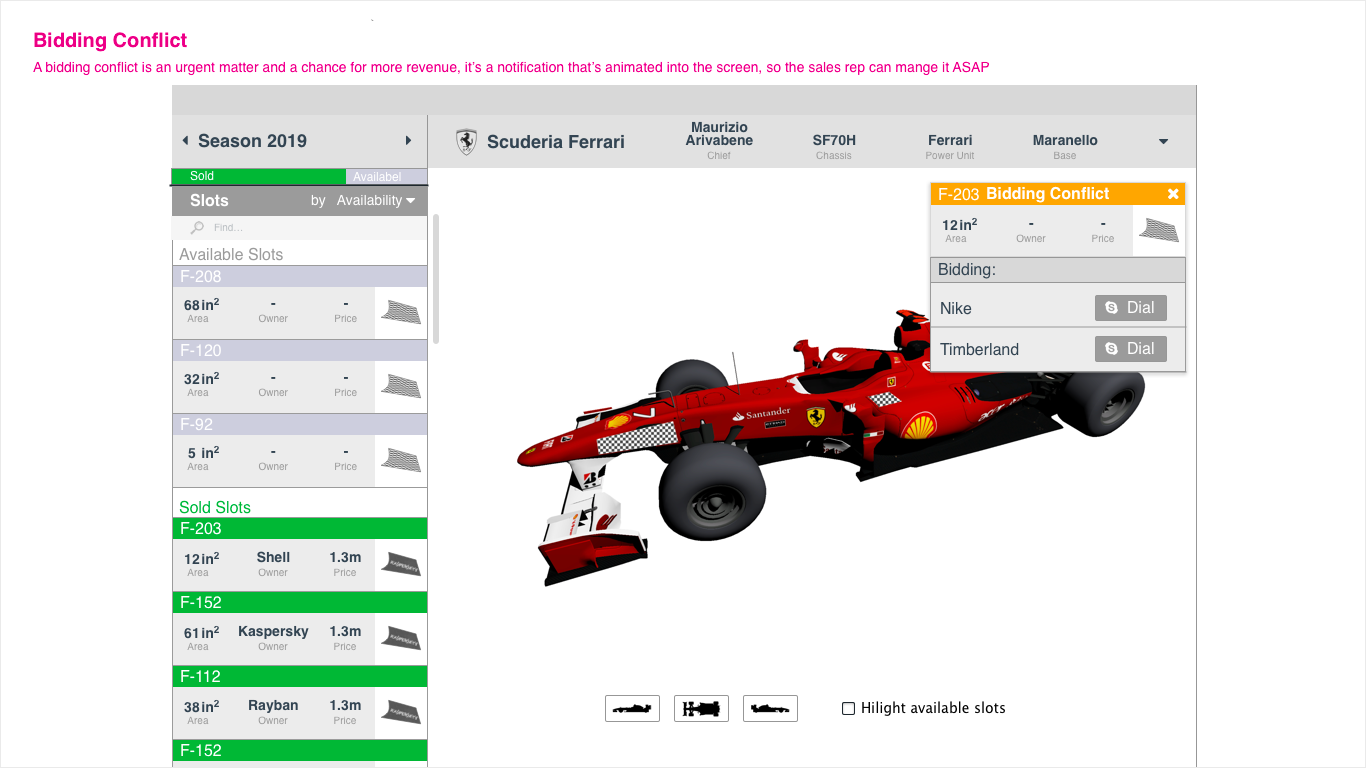Screen dimensions: 1366x768
Task: Open available slot F-120 header
Action: pyautogui.click(x=300, y=350)
